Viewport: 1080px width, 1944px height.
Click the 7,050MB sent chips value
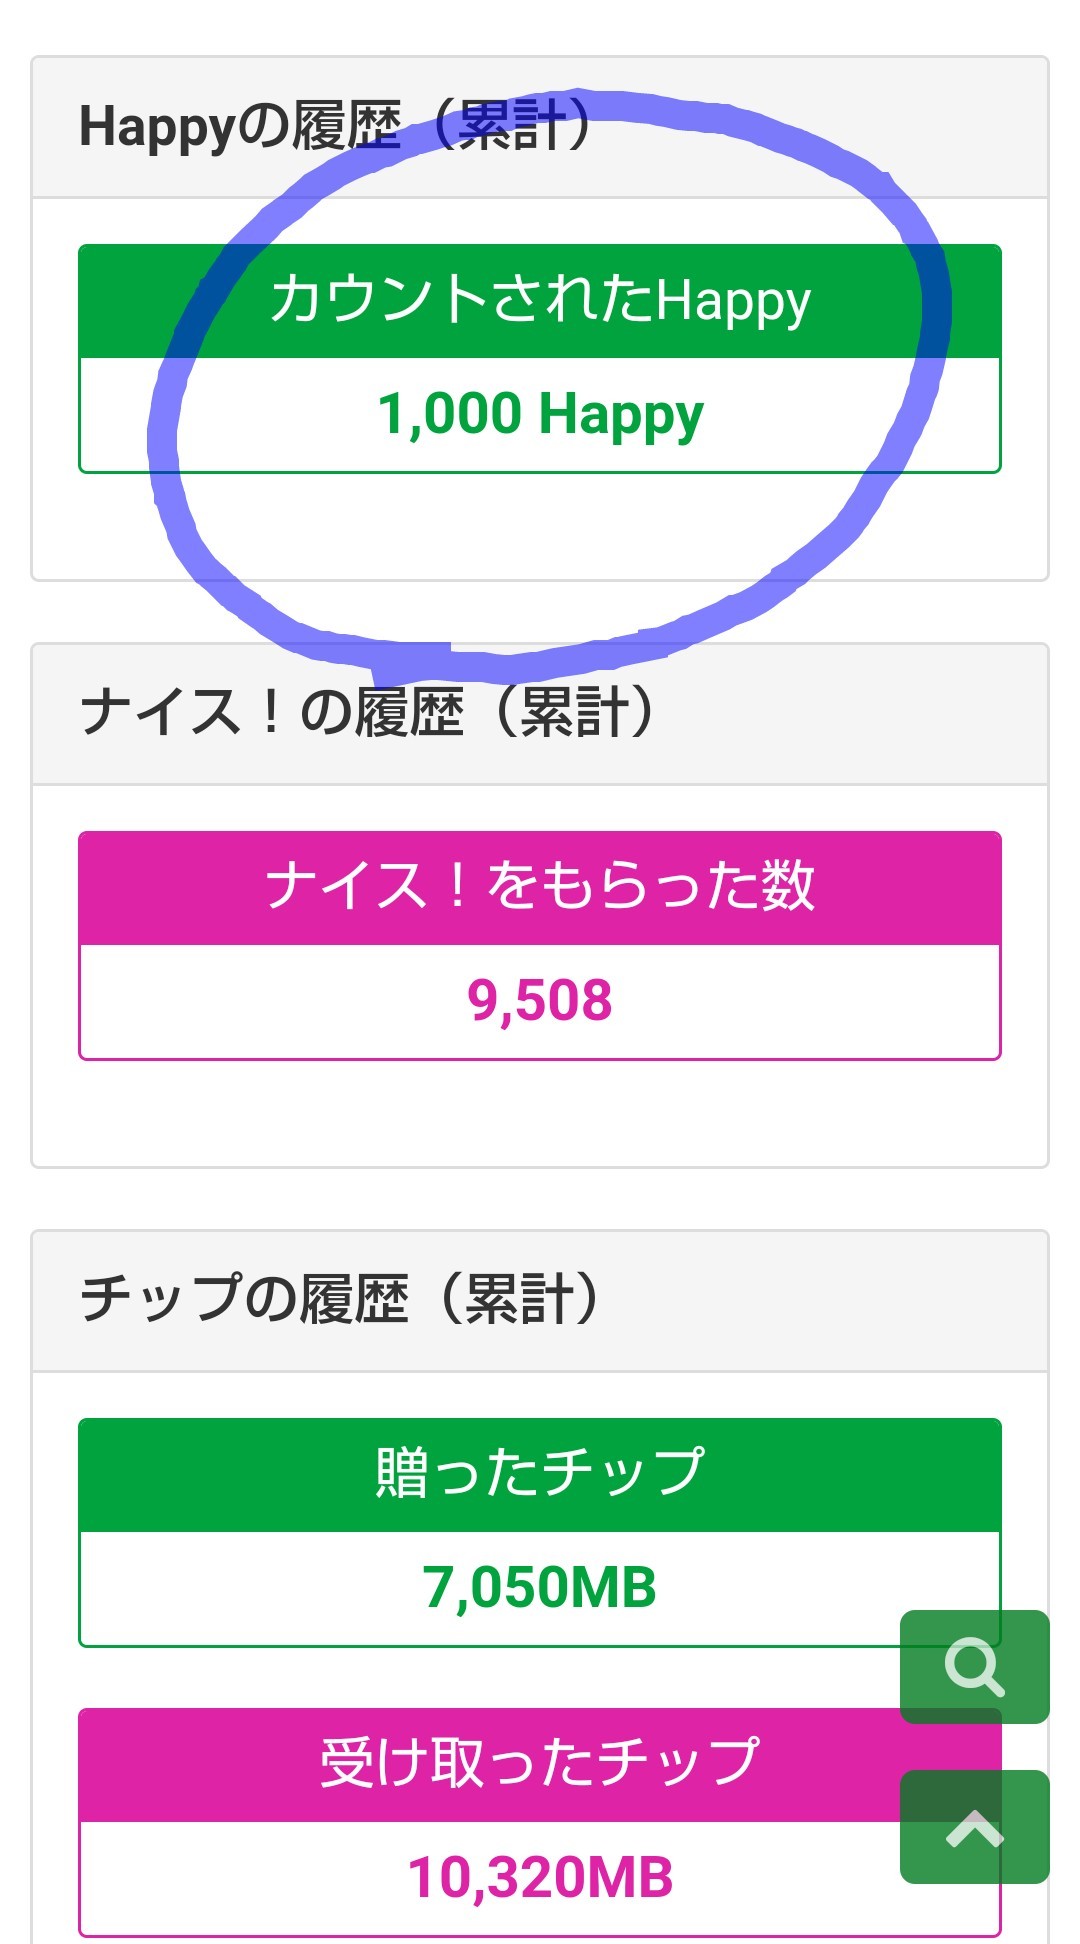(x=540, y=1588)
